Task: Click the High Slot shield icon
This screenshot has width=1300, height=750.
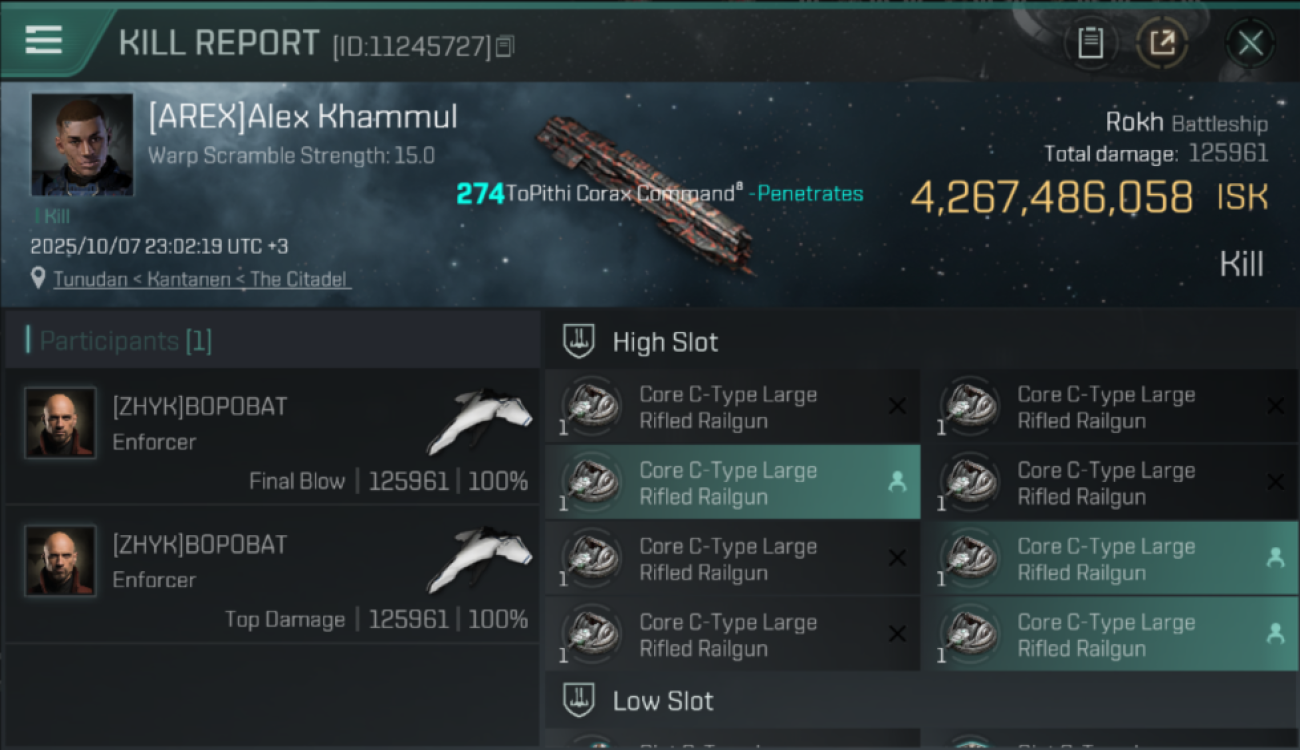Action: 580,341
